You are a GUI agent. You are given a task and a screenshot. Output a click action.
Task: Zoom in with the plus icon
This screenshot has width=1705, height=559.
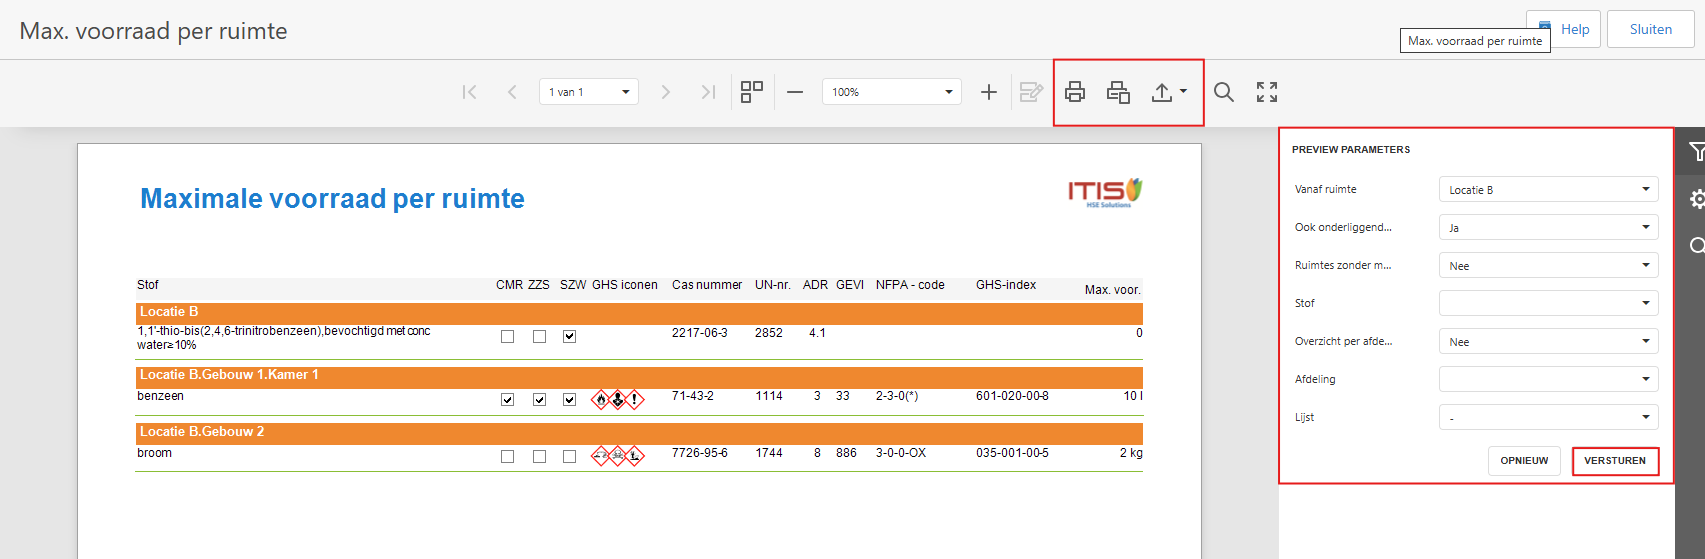(x=989, y=92)
